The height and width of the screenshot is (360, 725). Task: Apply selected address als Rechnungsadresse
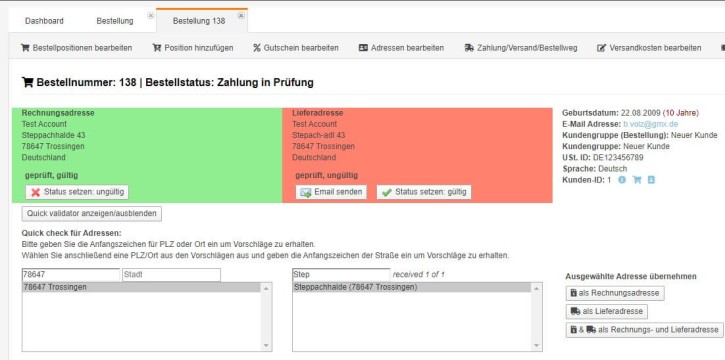[x=615, y=293]
